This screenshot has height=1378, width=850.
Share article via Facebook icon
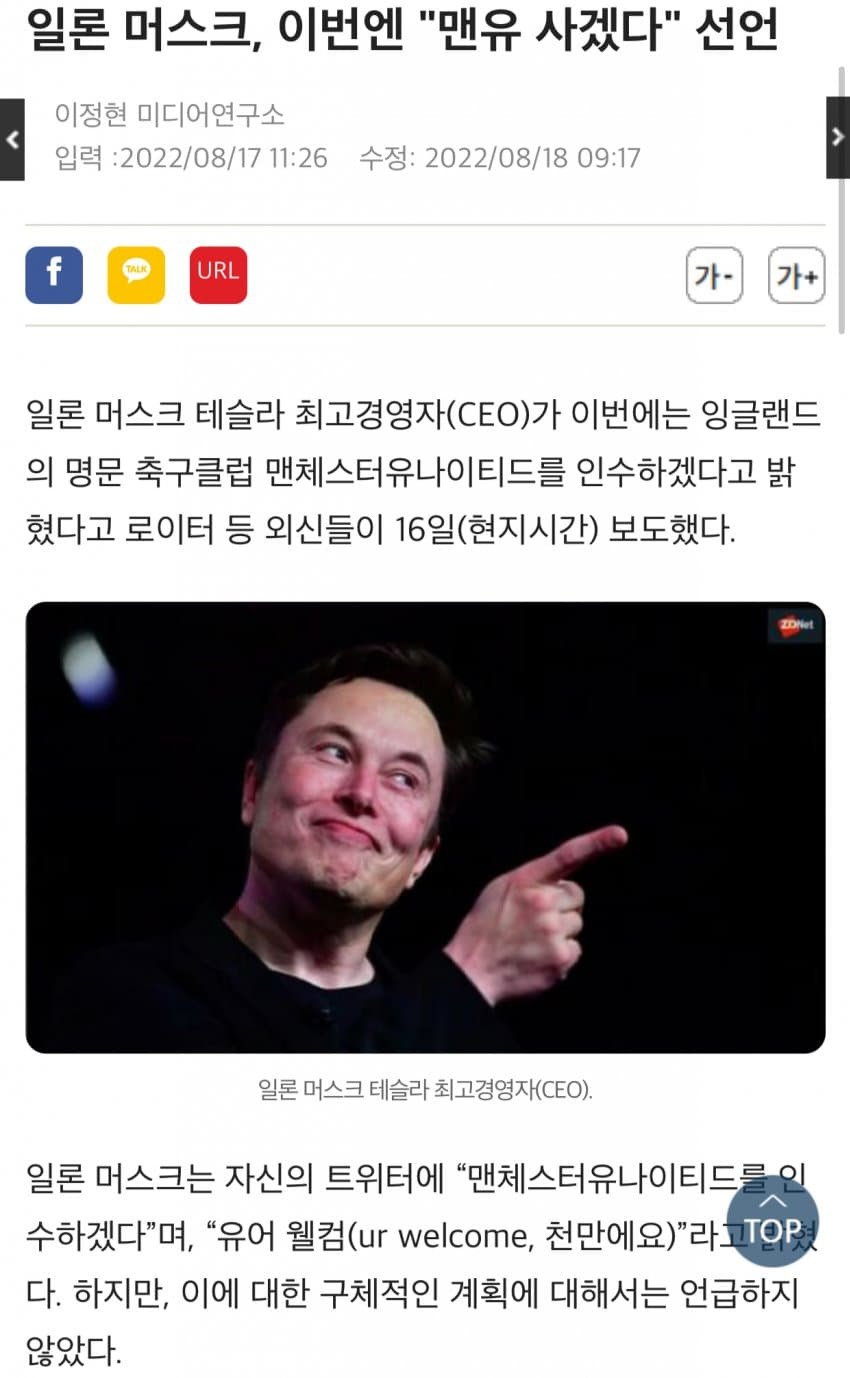coord(54,275)
